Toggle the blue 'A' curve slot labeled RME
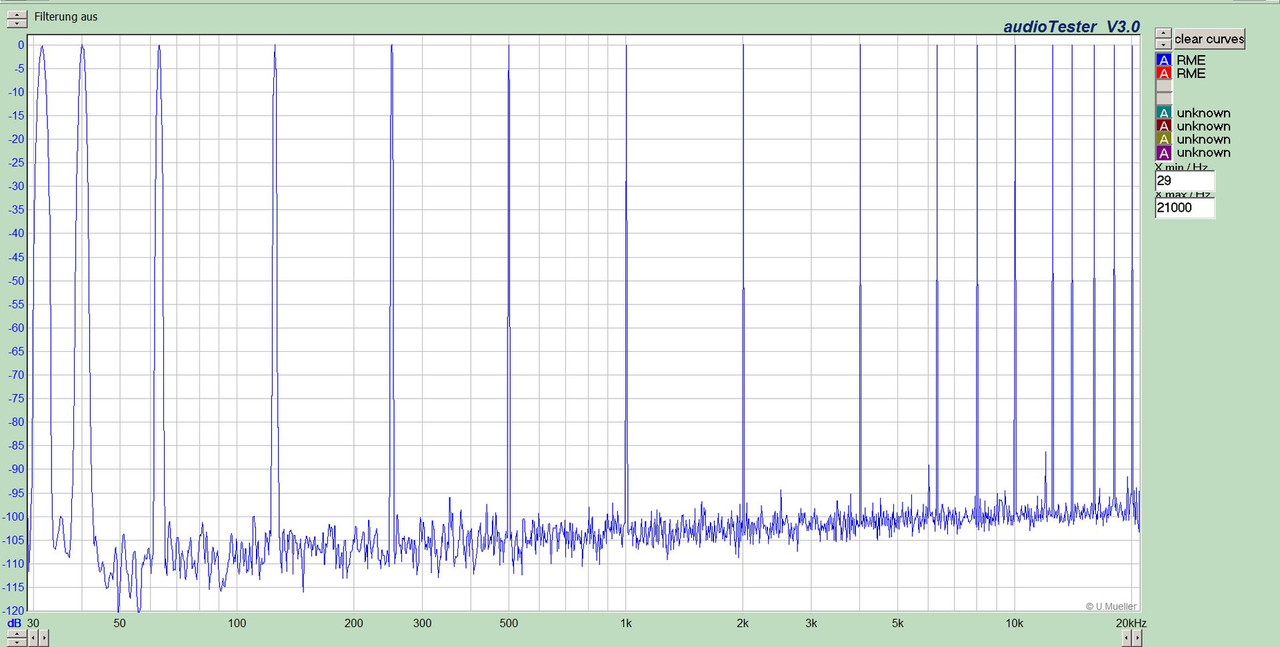 (x=1163, y=60)
